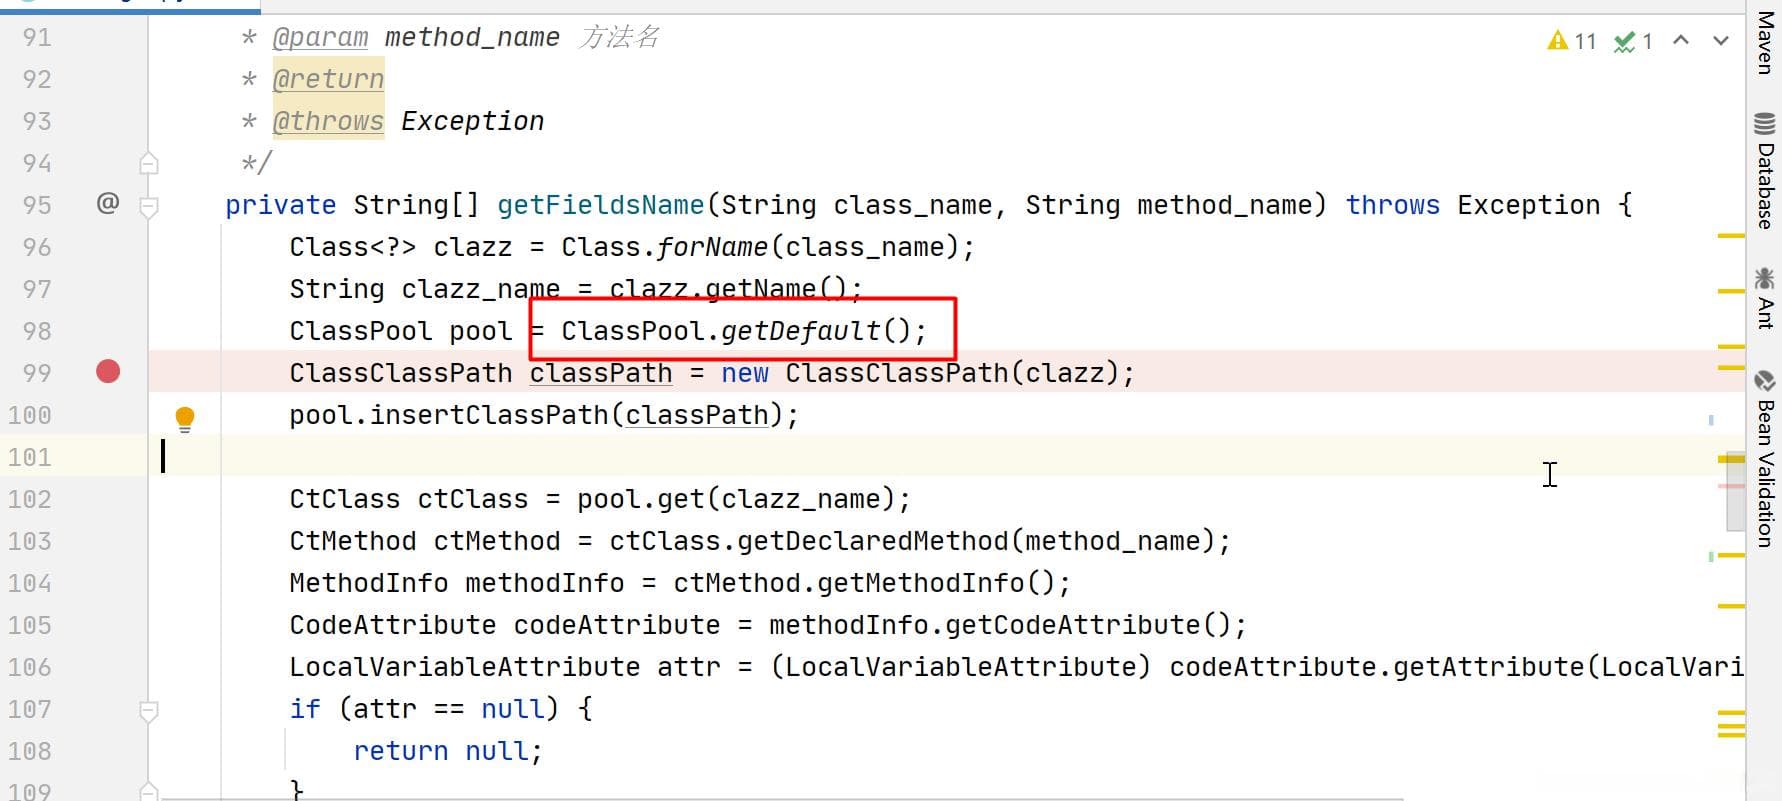The height and width of the screenshot is (801, 1782).
Task: Click 'return null;' statement on line 108
Action: (x=448, y=751)
